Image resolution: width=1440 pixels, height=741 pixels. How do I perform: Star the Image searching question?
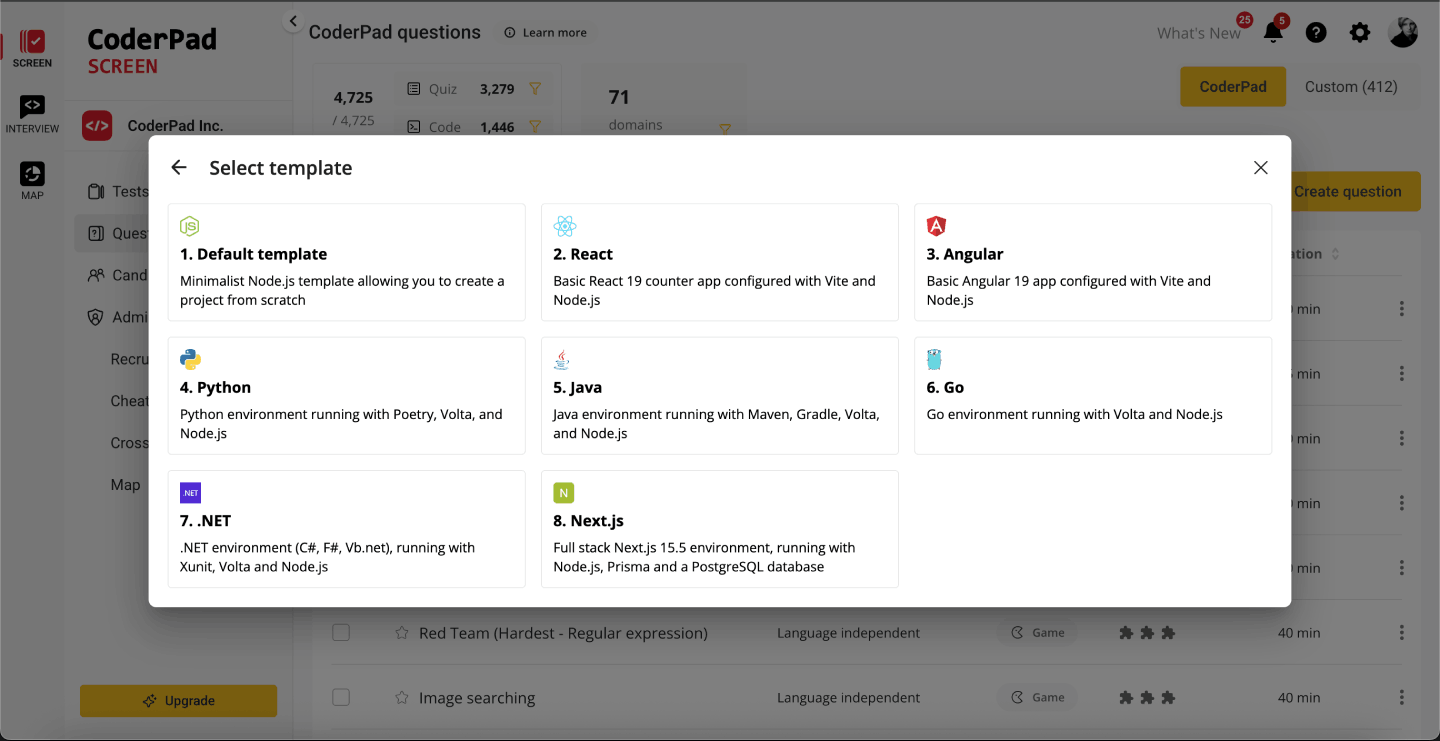[402, 698]
